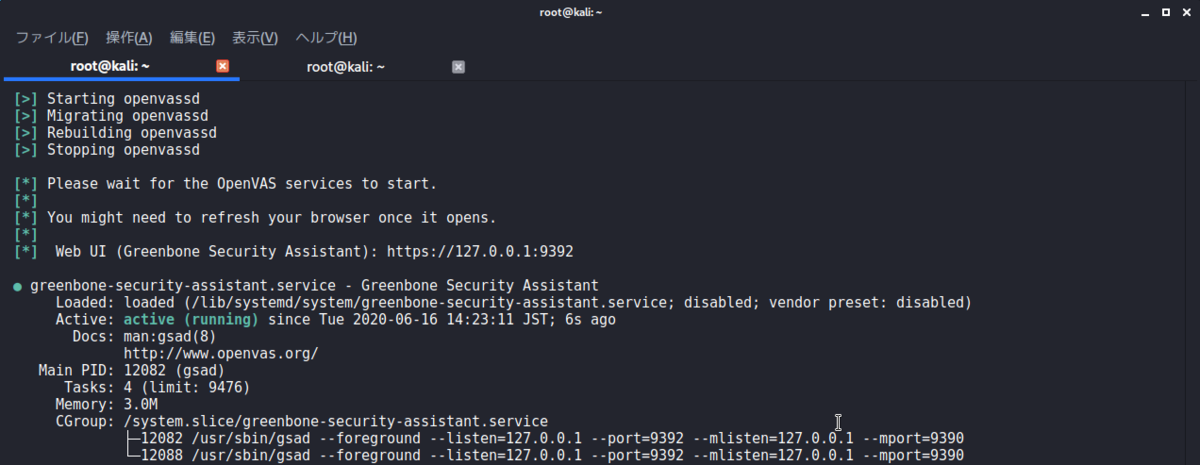The width and height of the screenshot is (1200, 465).
Task: Open the 編集(E) menu
Action: 192,38
